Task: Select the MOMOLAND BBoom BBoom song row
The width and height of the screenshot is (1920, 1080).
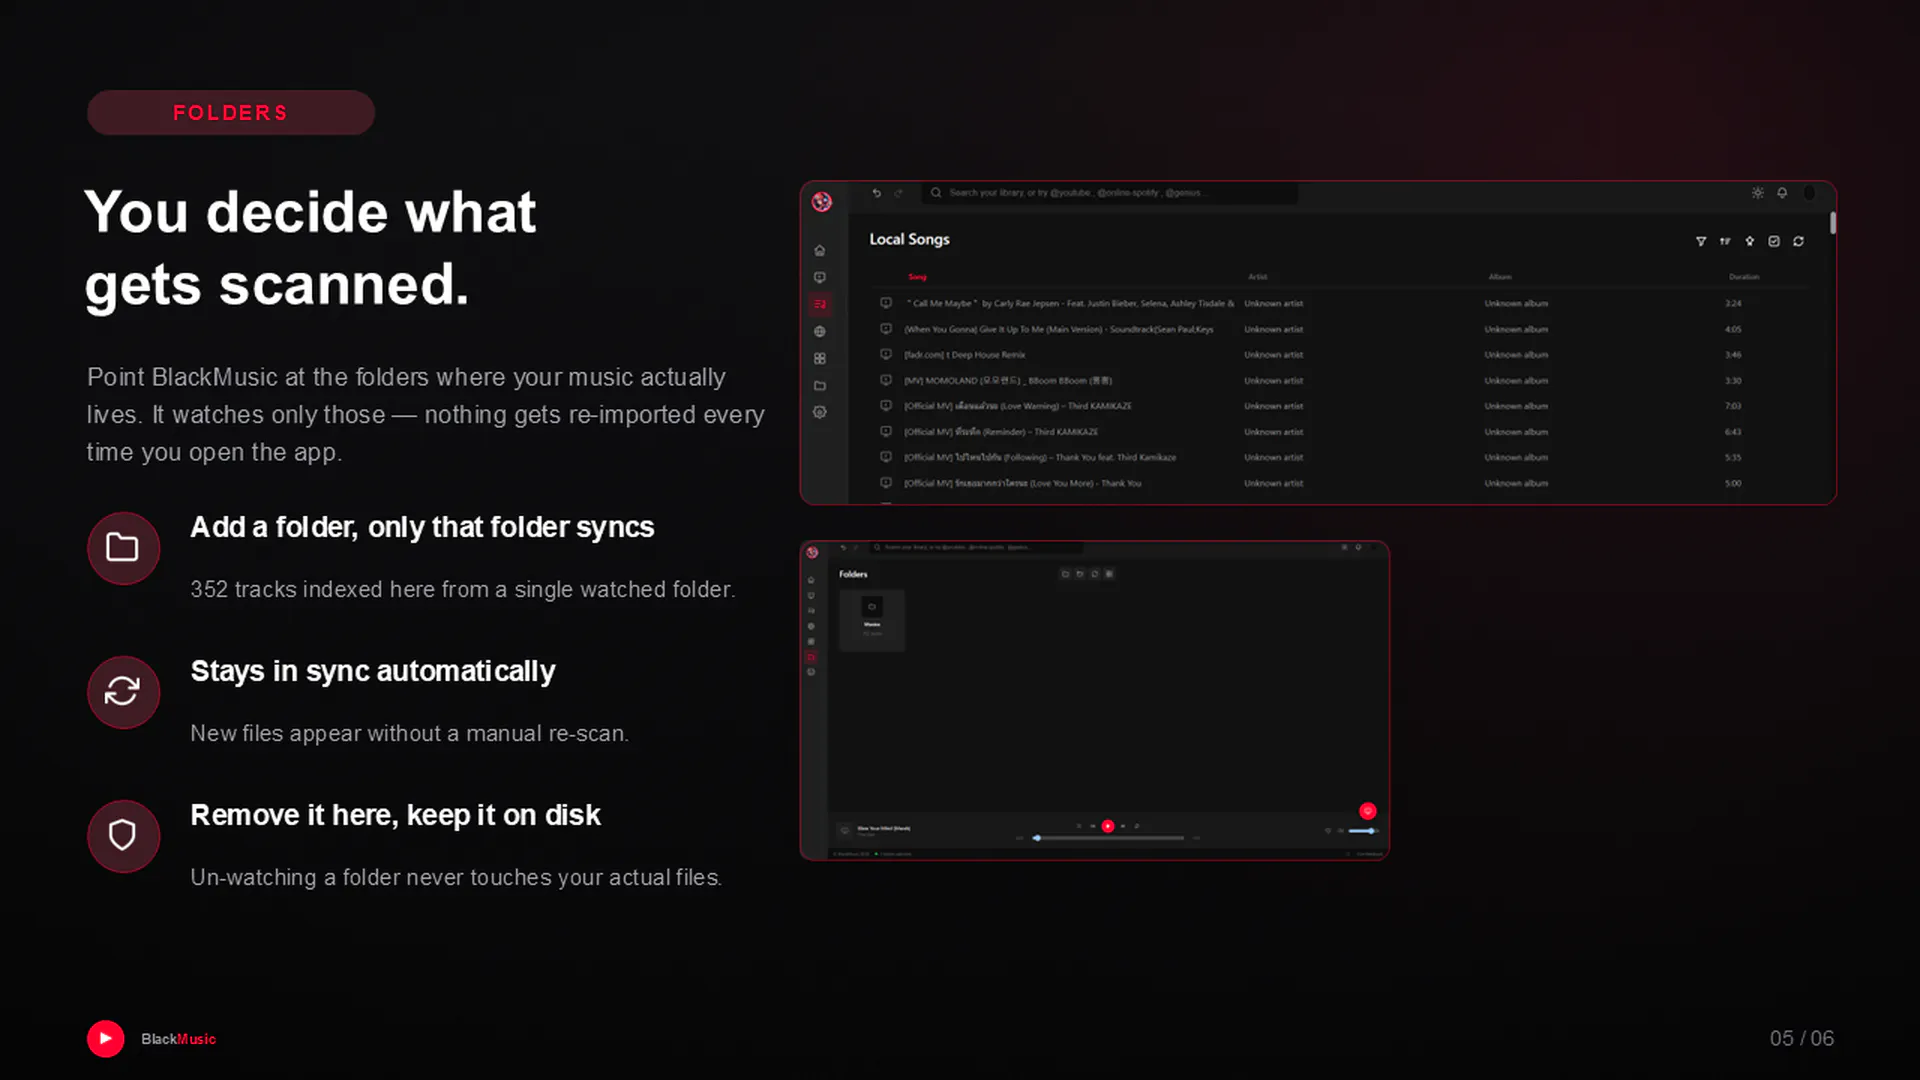Action: coord(1340,380)
